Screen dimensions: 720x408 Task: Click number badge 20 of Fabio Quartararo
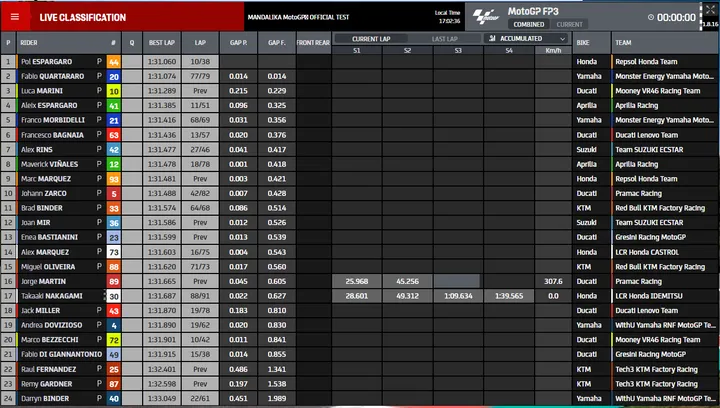(113, 76)
